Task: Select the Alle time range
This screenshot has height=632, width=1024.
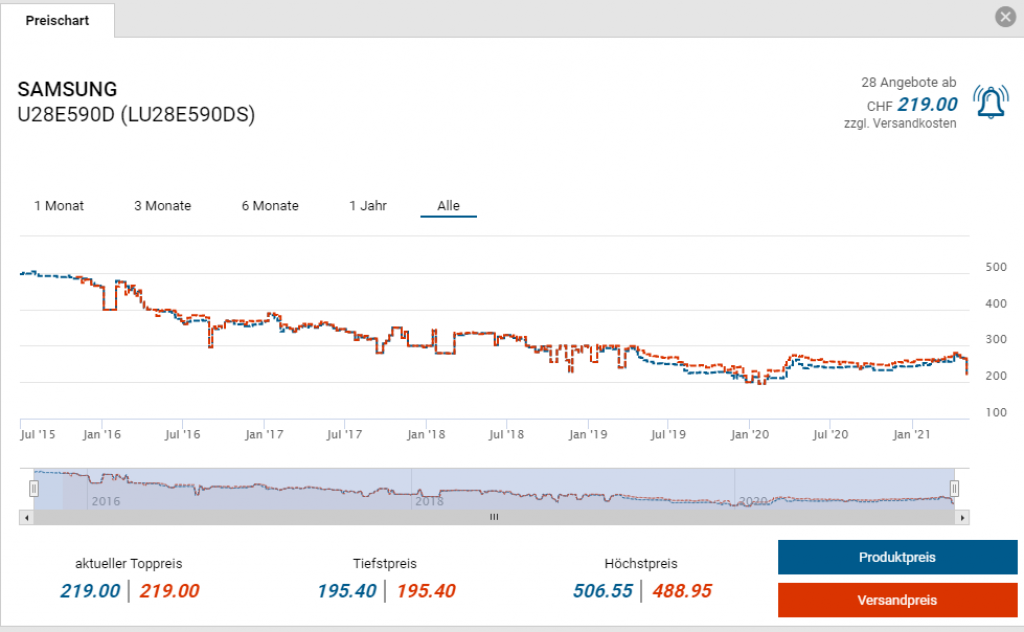Action: click(448, 206)
